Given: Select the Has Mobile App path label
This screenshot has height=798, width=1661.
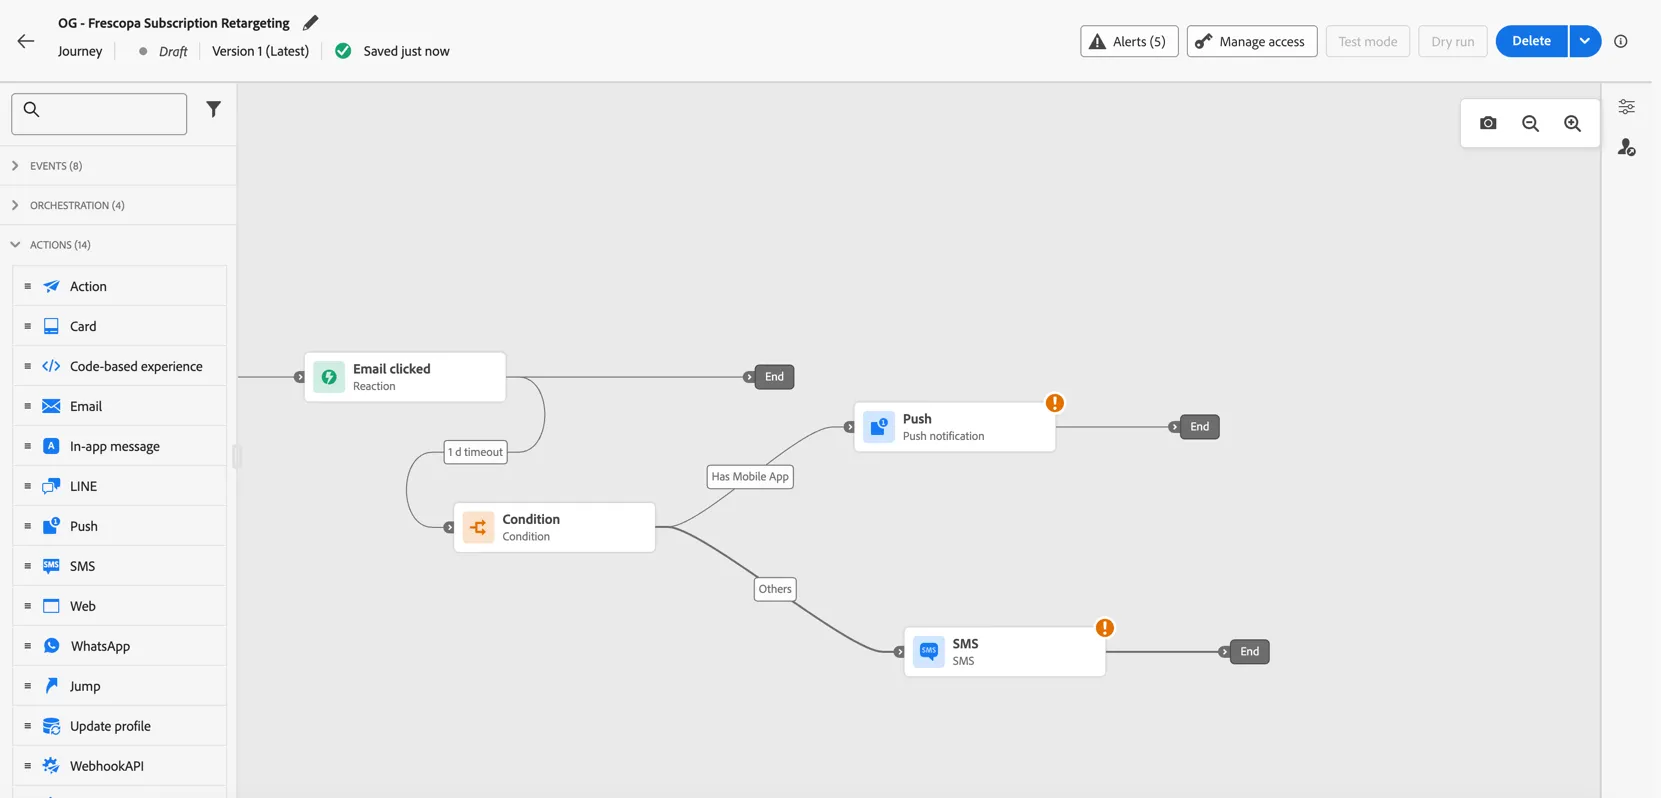Looking at the screenshot, I should click(x=750, y=477).
